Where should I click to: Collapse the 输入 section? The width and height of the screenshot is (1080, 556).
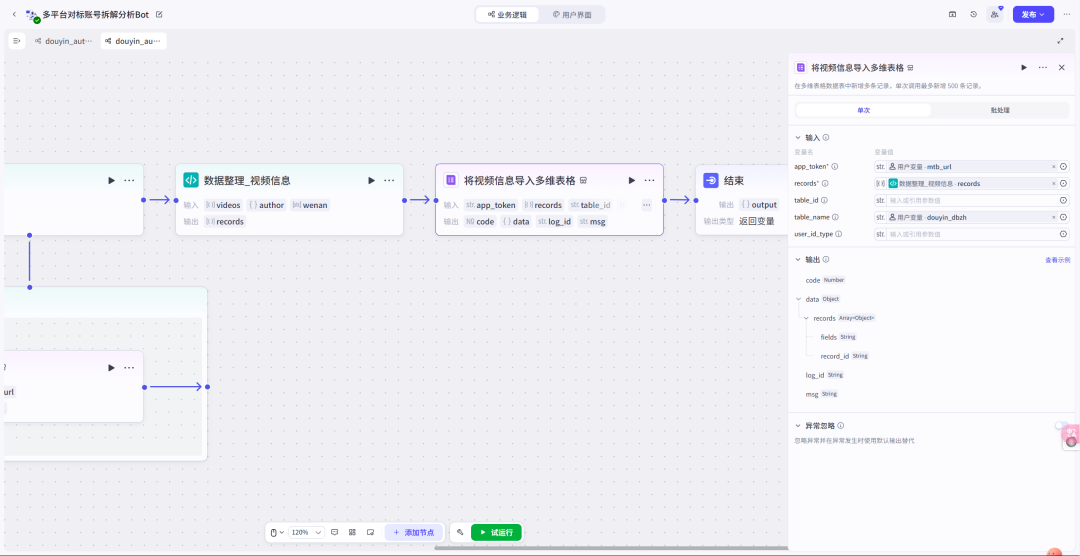[798, 137]
